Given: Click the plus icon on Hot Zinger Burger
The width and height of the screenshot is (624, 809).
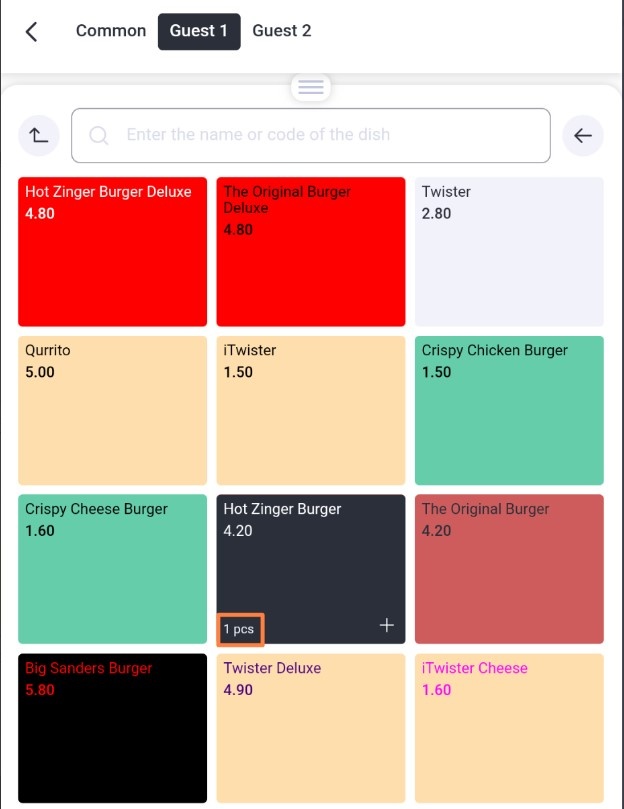Looking at the screenshot, I should tap(387, 625).
